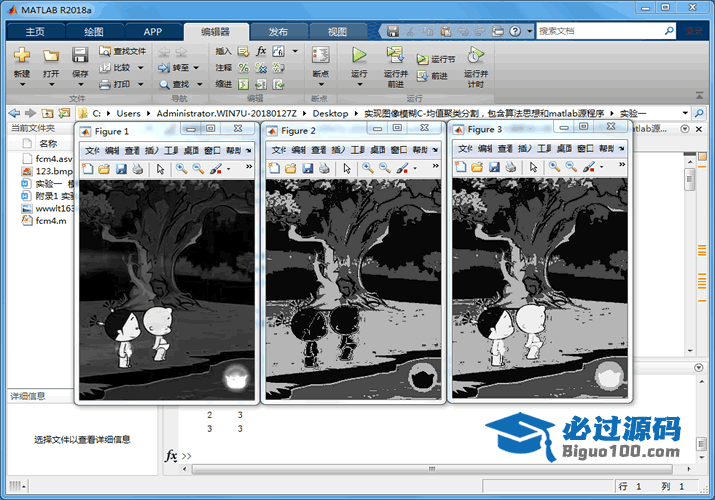Click the command window horizontal scrollbar

point(432,469)
